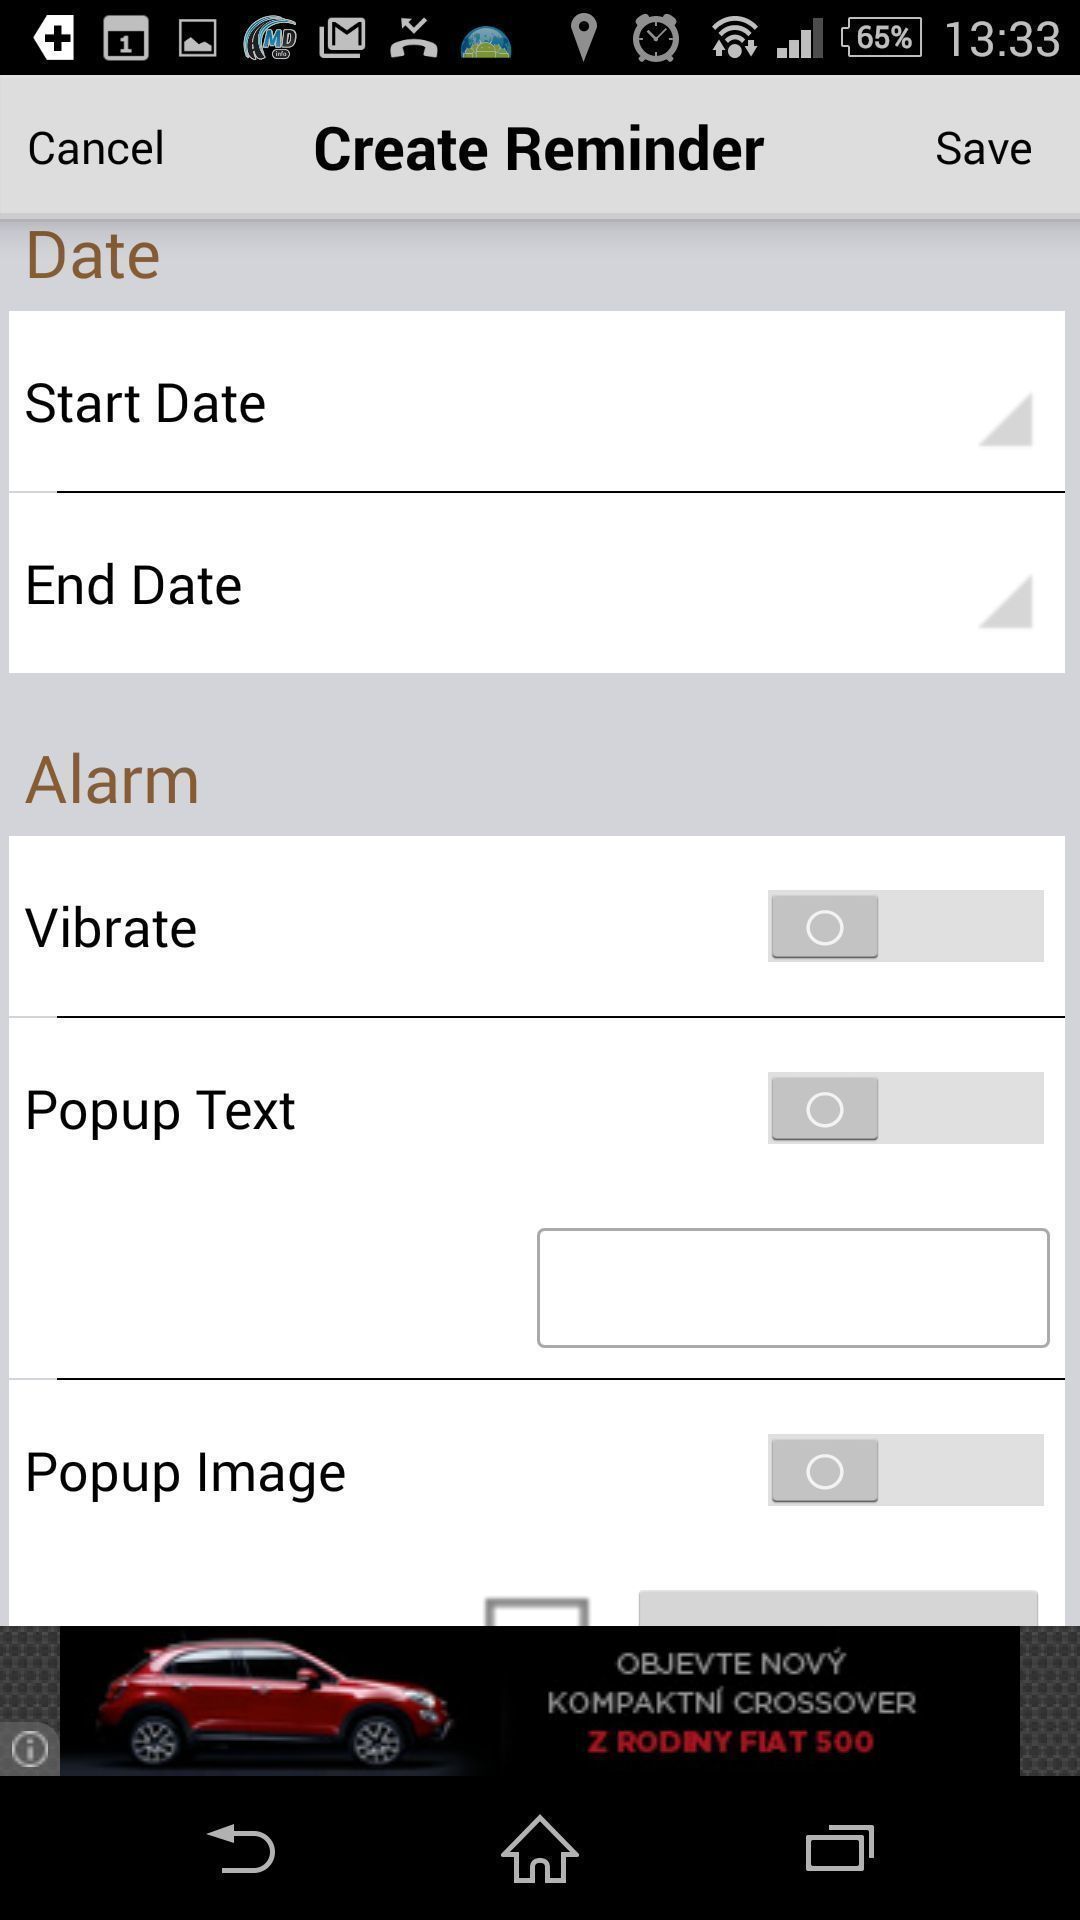
Task: Open the End Date picker
Action: tap(537, 583)
